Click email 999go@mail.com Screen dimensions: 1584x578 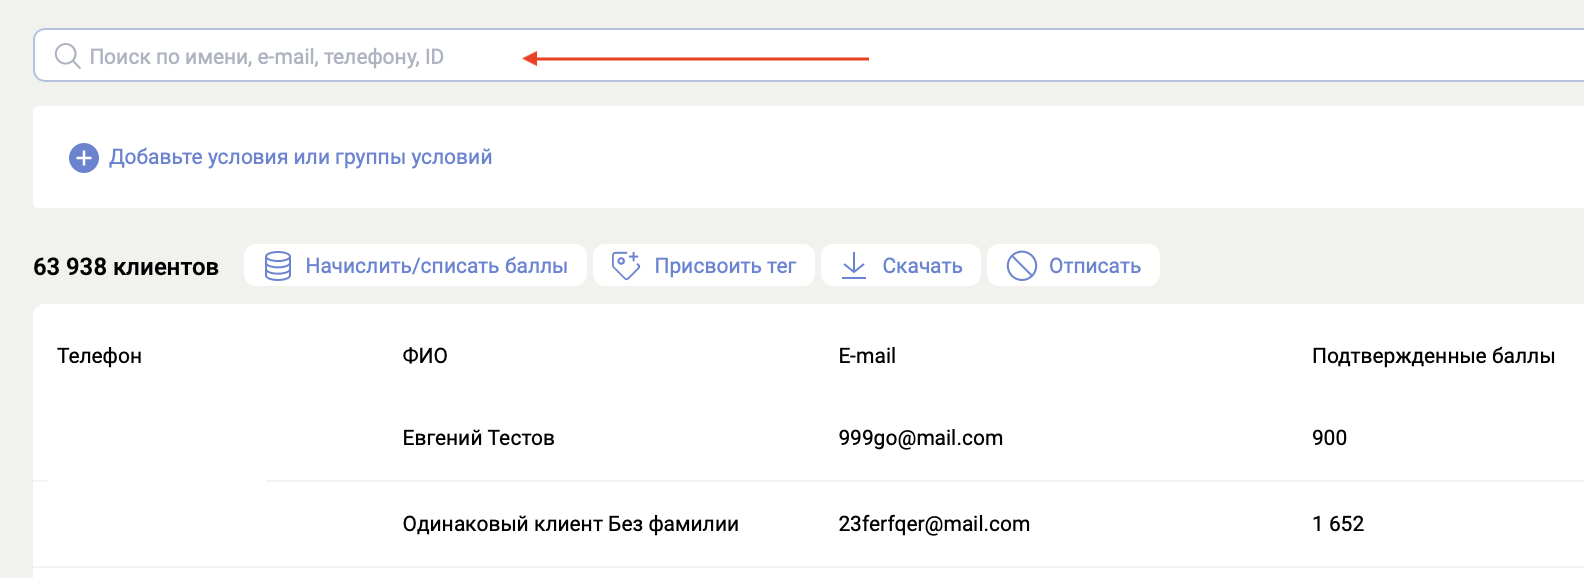coord(920,438)
